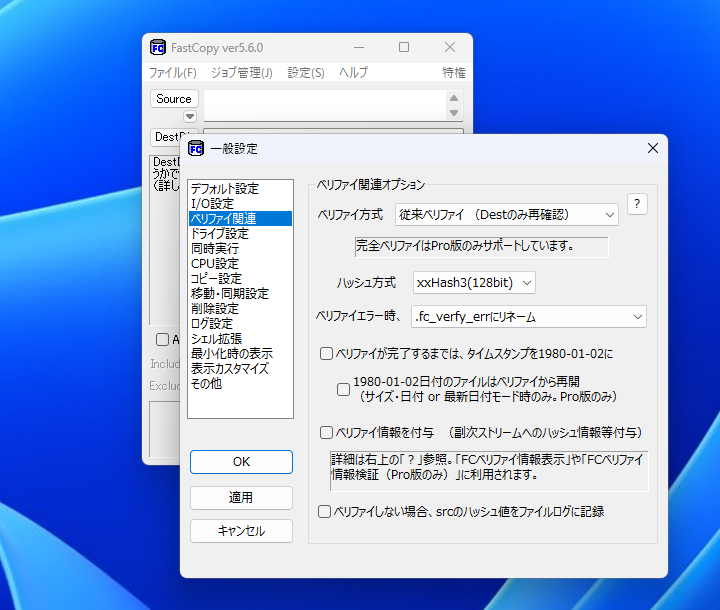The height and width of the screenshot is (610, 720).
Task: Toggle record src hash in file log checkbox
Action: coord(324,511)
